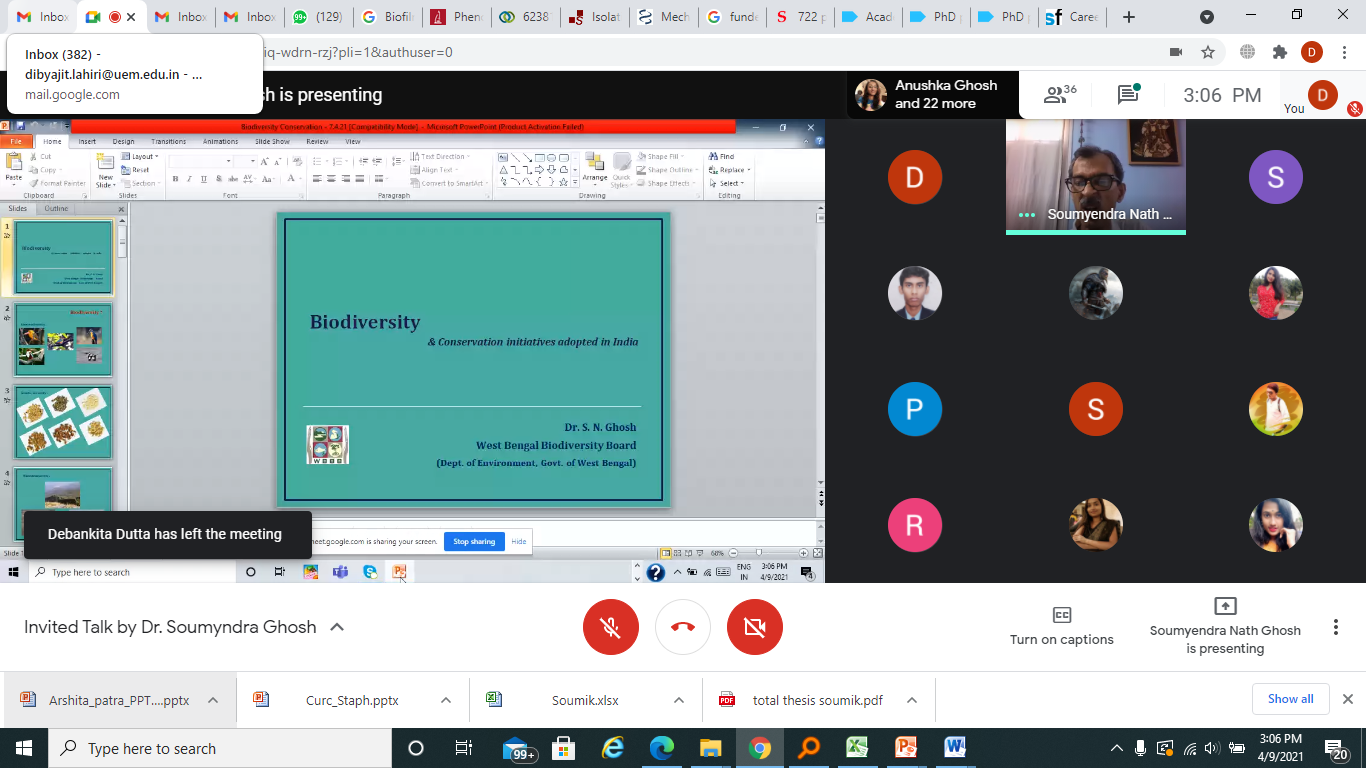Turn on captions
Viewport: 1366px width, 768px height.
click(x=1061, y=627)
